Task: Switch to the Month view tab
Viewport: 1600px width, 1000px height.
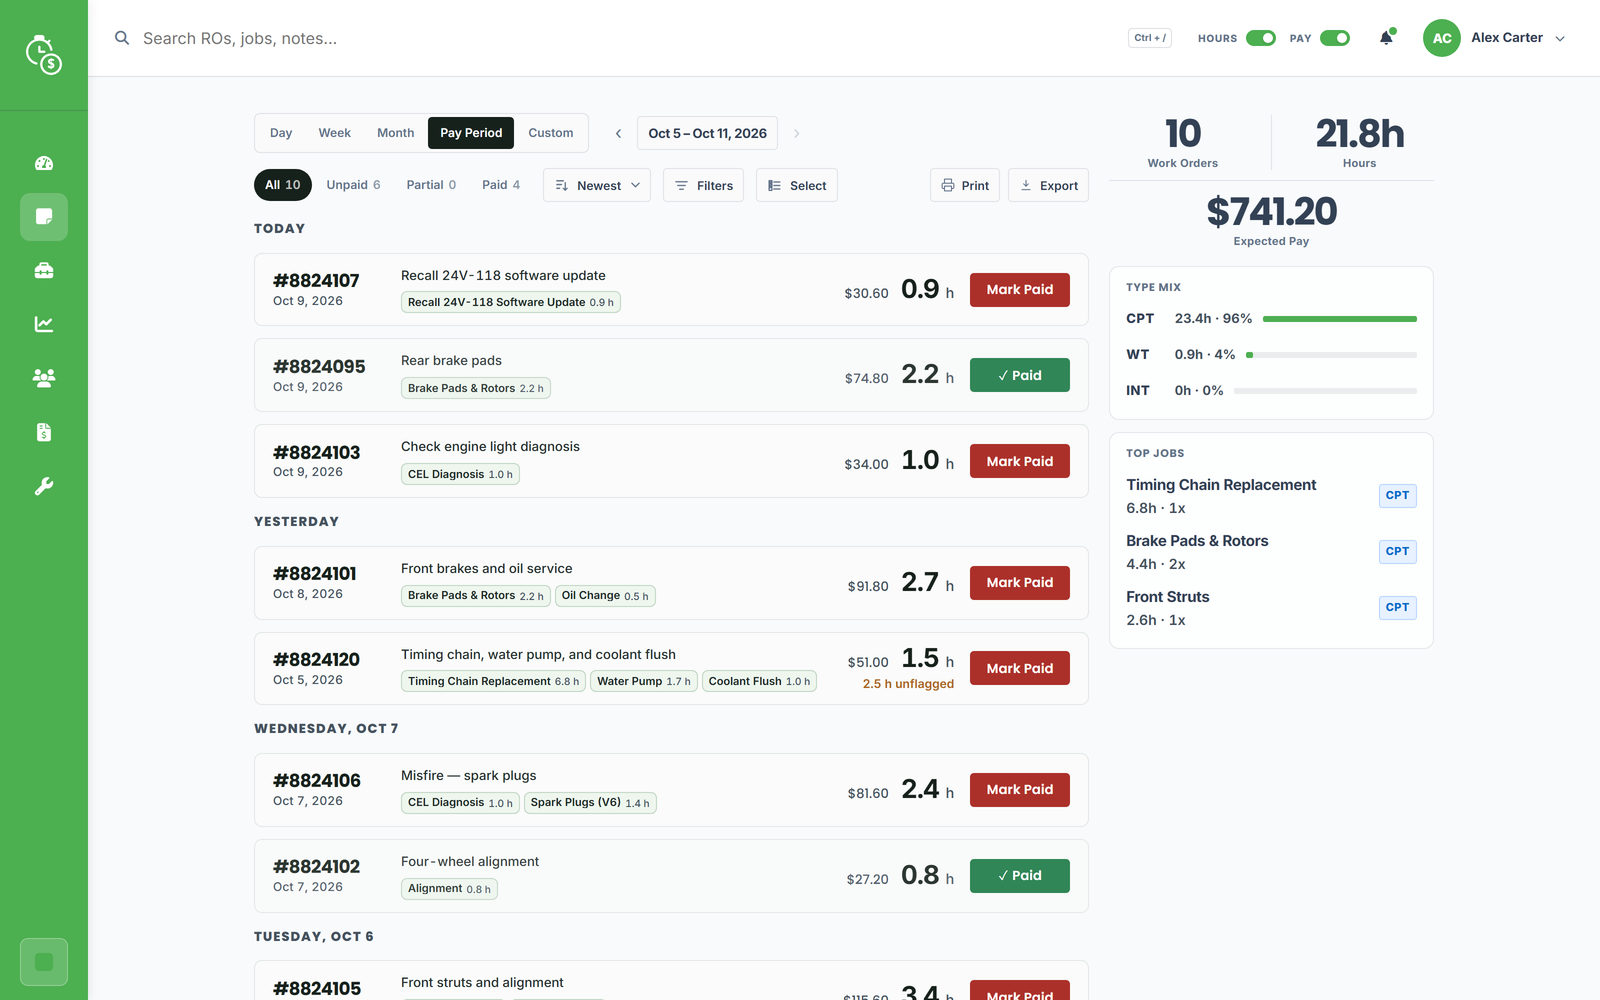Action: (395, 133)
